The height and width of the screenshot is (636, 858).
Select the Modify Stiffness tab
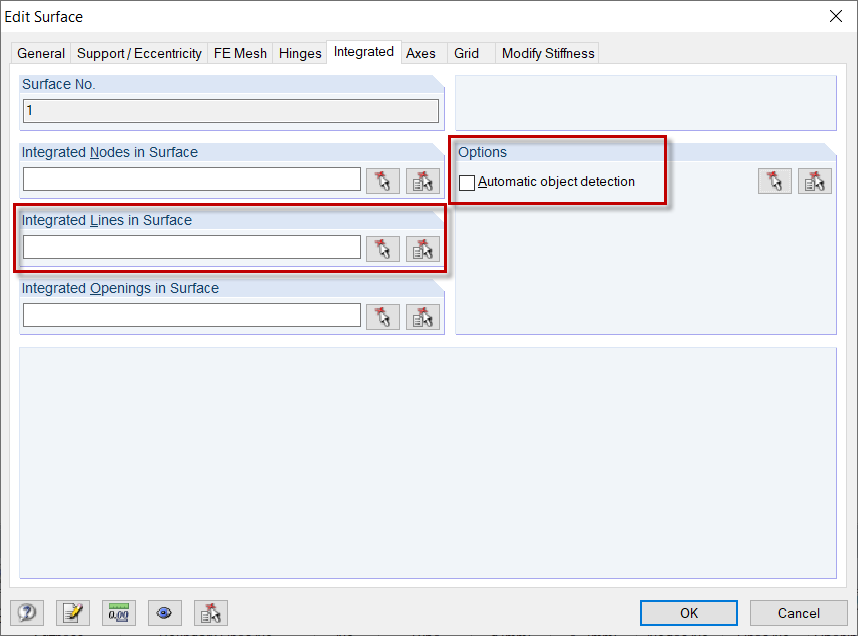click(x=547, y=53)
